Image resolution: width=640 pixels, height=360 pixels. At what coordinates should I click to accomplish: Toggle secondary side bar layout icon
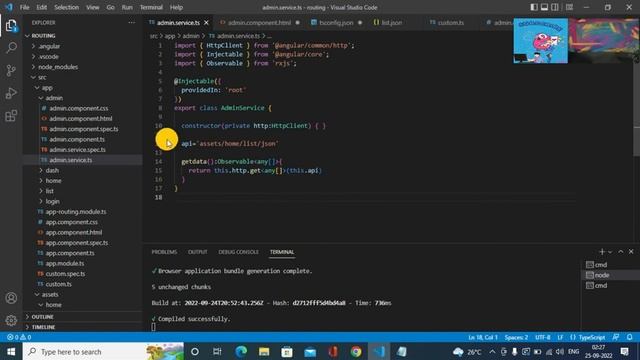(x=555, y=7)
